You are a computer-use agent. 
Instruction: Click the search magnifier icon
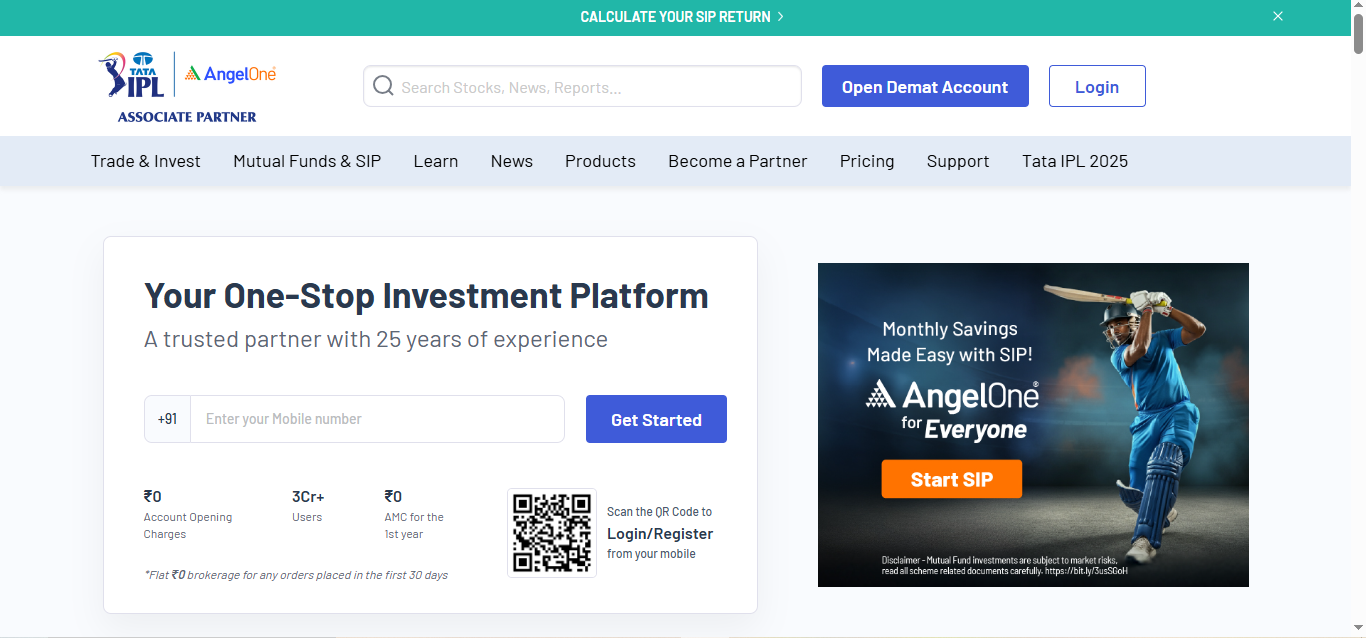[x=383, y=87]
